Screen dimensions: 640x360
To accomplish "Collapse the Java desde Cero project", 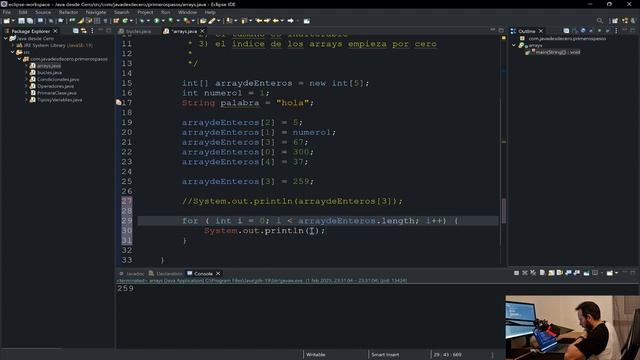I will [x=6, y=38].
